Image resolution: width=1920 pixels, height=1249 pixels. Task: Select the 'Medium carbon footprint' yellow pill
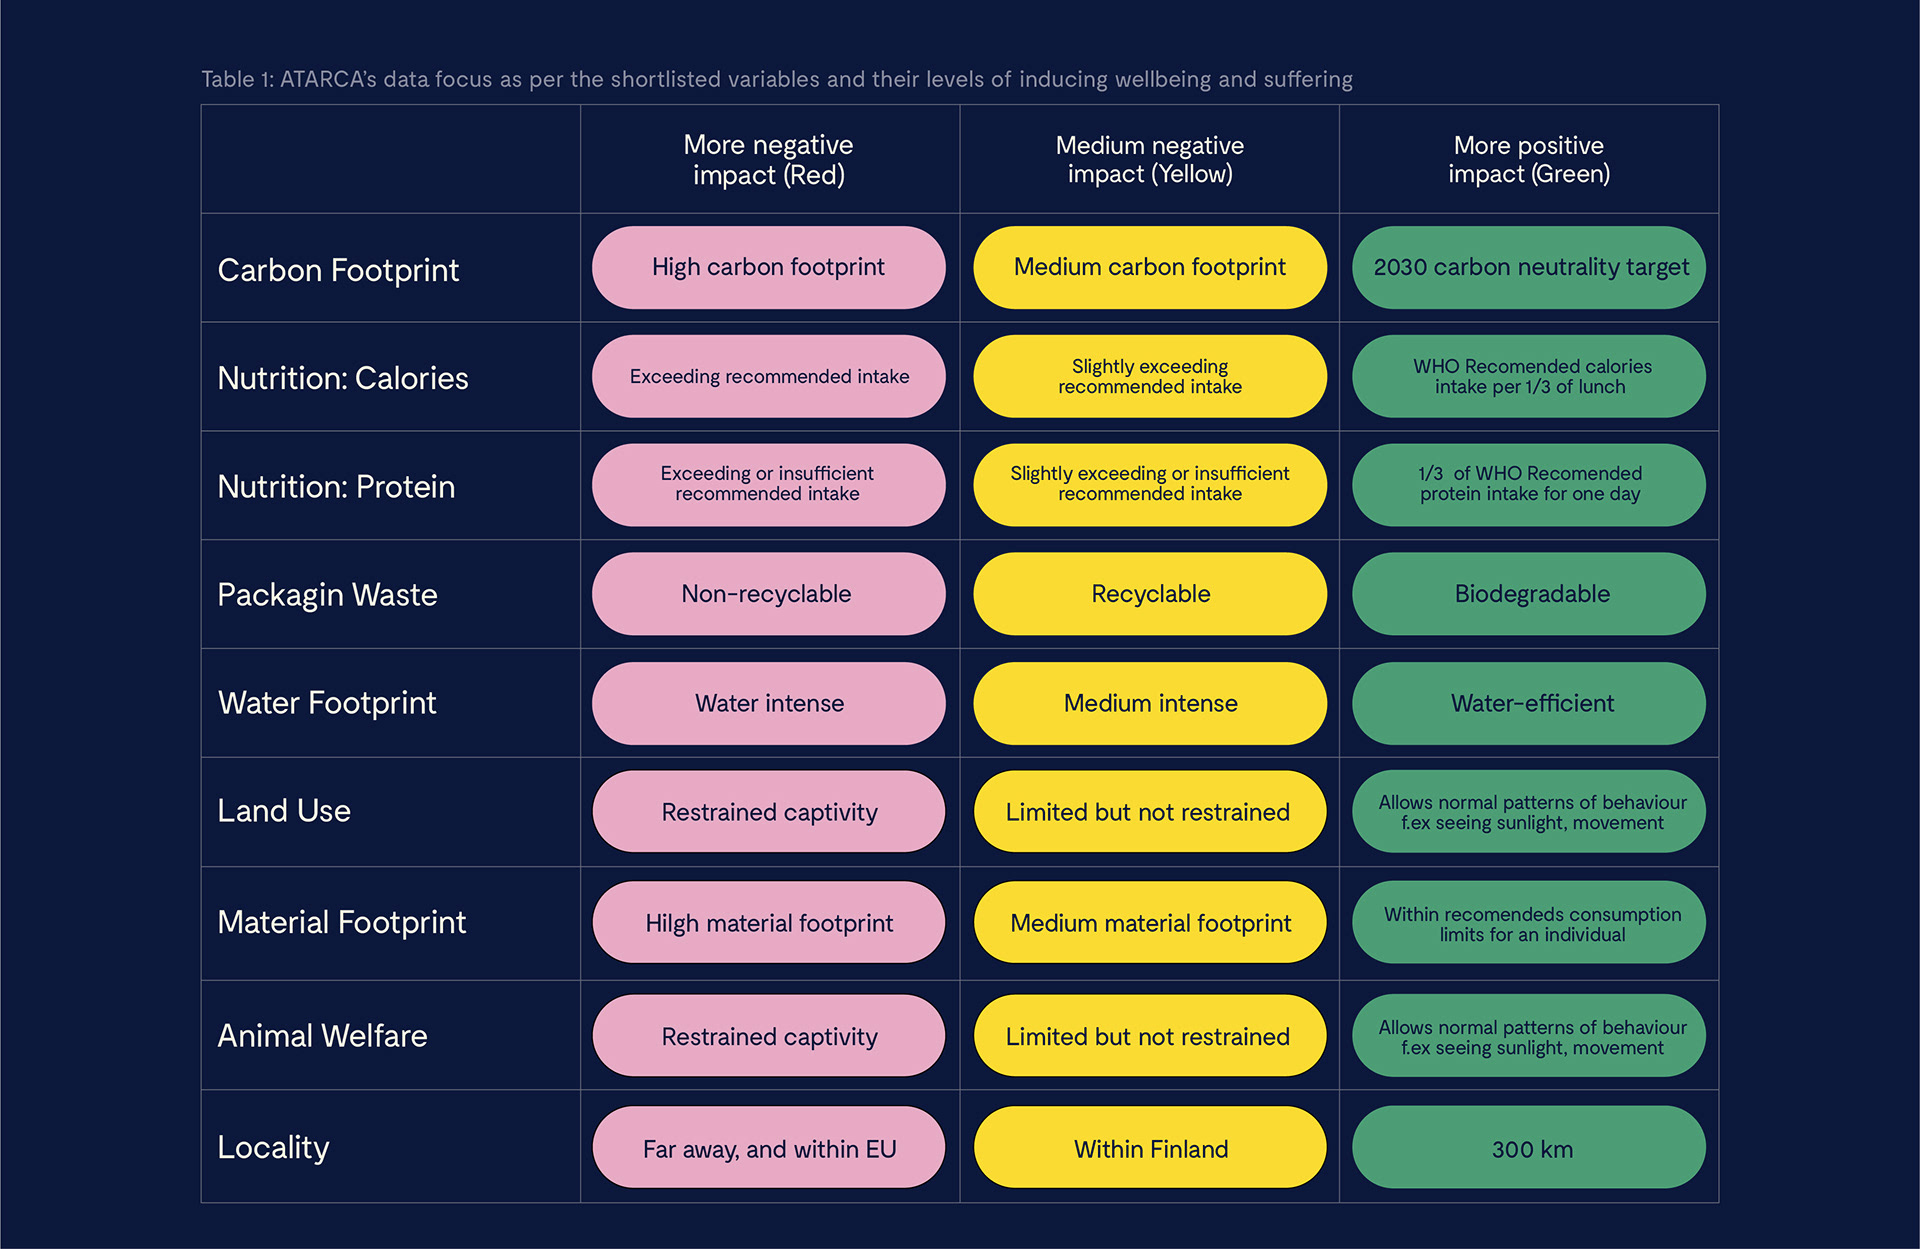click(x=1149, y=267)
